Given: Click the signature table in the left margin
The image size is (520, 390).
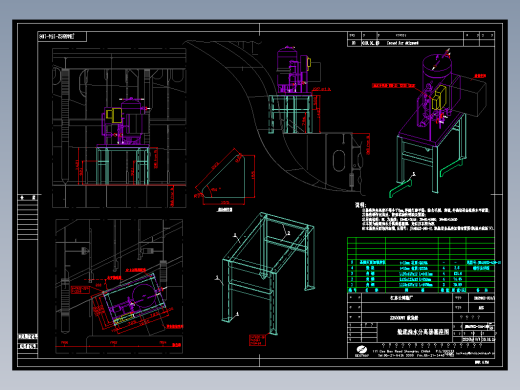Looking at the screenshot, I should coord(28,217).
